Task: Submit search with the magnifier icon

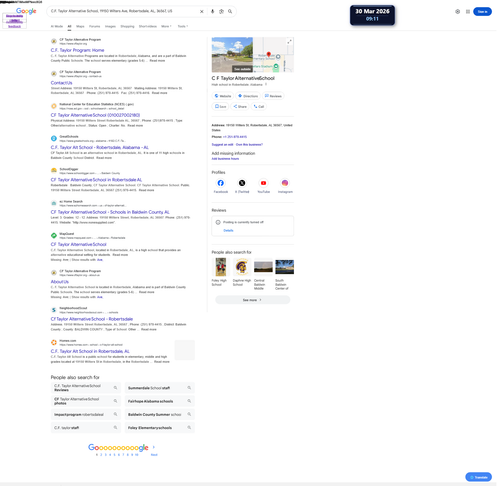Action: (230, 11)
